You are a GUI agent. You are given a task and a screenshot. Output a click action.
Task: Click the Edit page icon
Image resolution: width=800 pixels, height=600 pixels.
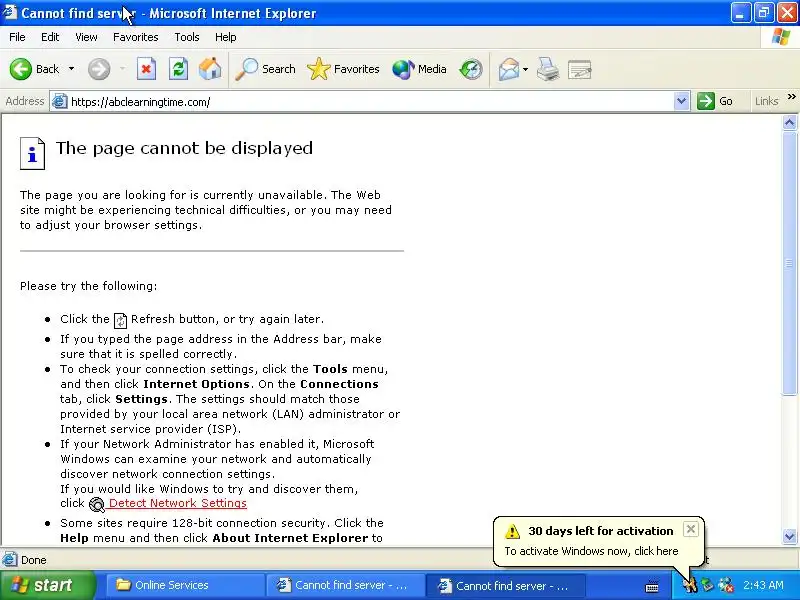(580, 69)
